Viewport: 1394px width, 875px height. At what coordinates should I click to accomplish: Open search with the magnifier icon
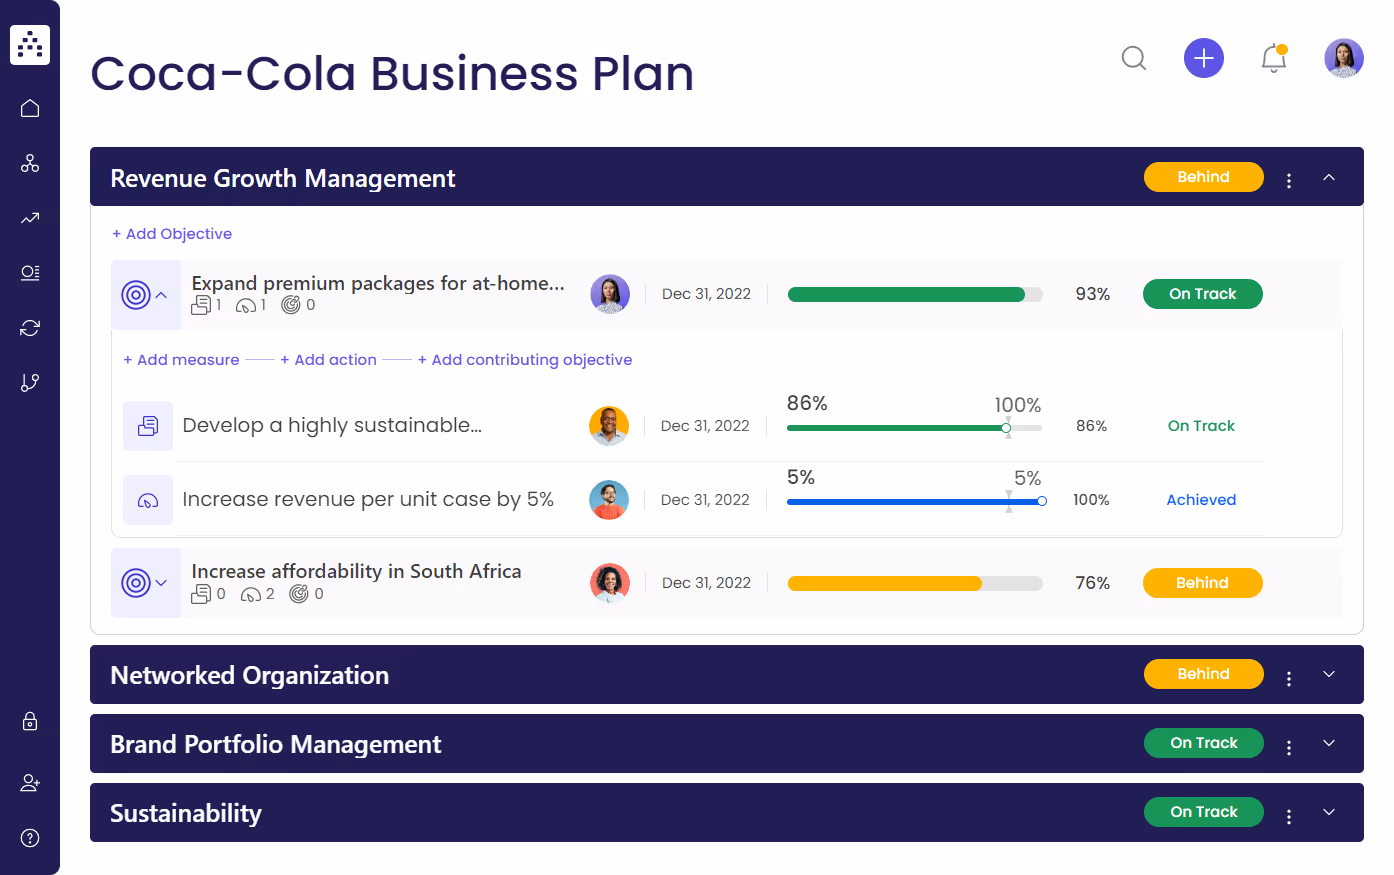pyautogui.click(x=1134, y=58)
